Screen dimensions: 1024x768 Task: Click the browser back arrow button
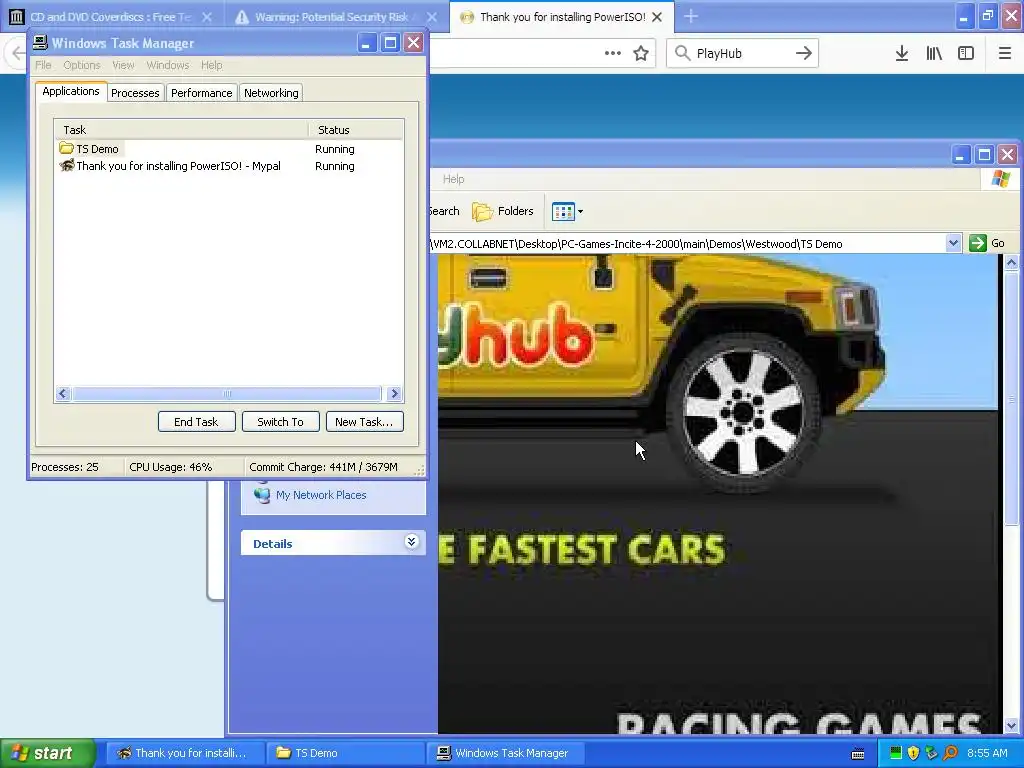coord(18,54)
